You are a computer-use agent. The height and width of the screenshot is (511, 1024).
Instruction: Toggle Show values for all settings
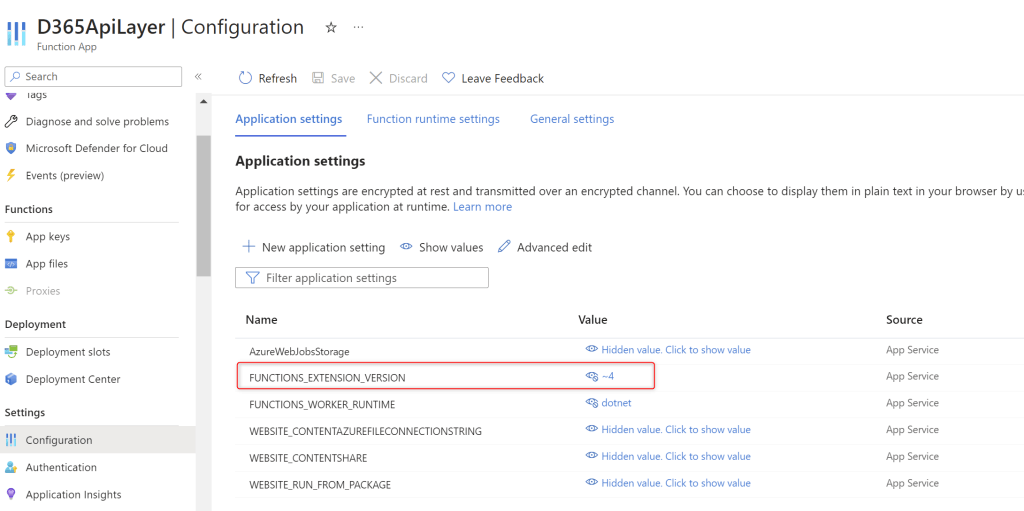[x=441, y=247]
